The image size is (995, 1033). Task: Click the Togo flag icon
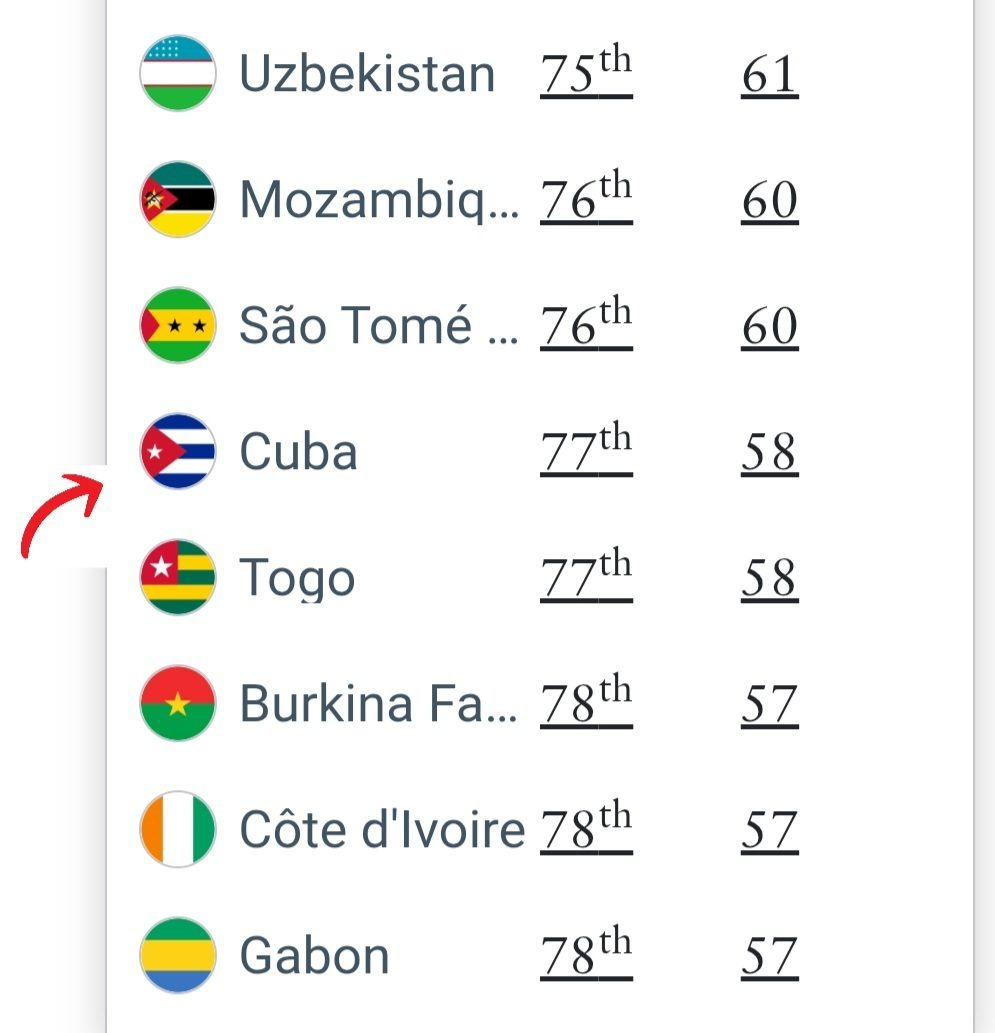pos(177,577)
